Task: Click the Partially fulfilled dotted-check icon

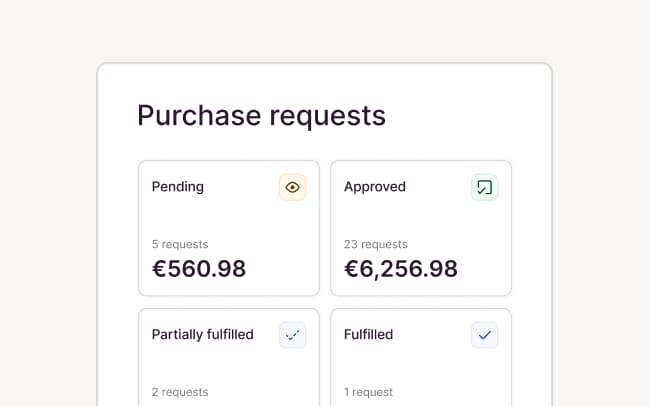Action: [292, 335]
